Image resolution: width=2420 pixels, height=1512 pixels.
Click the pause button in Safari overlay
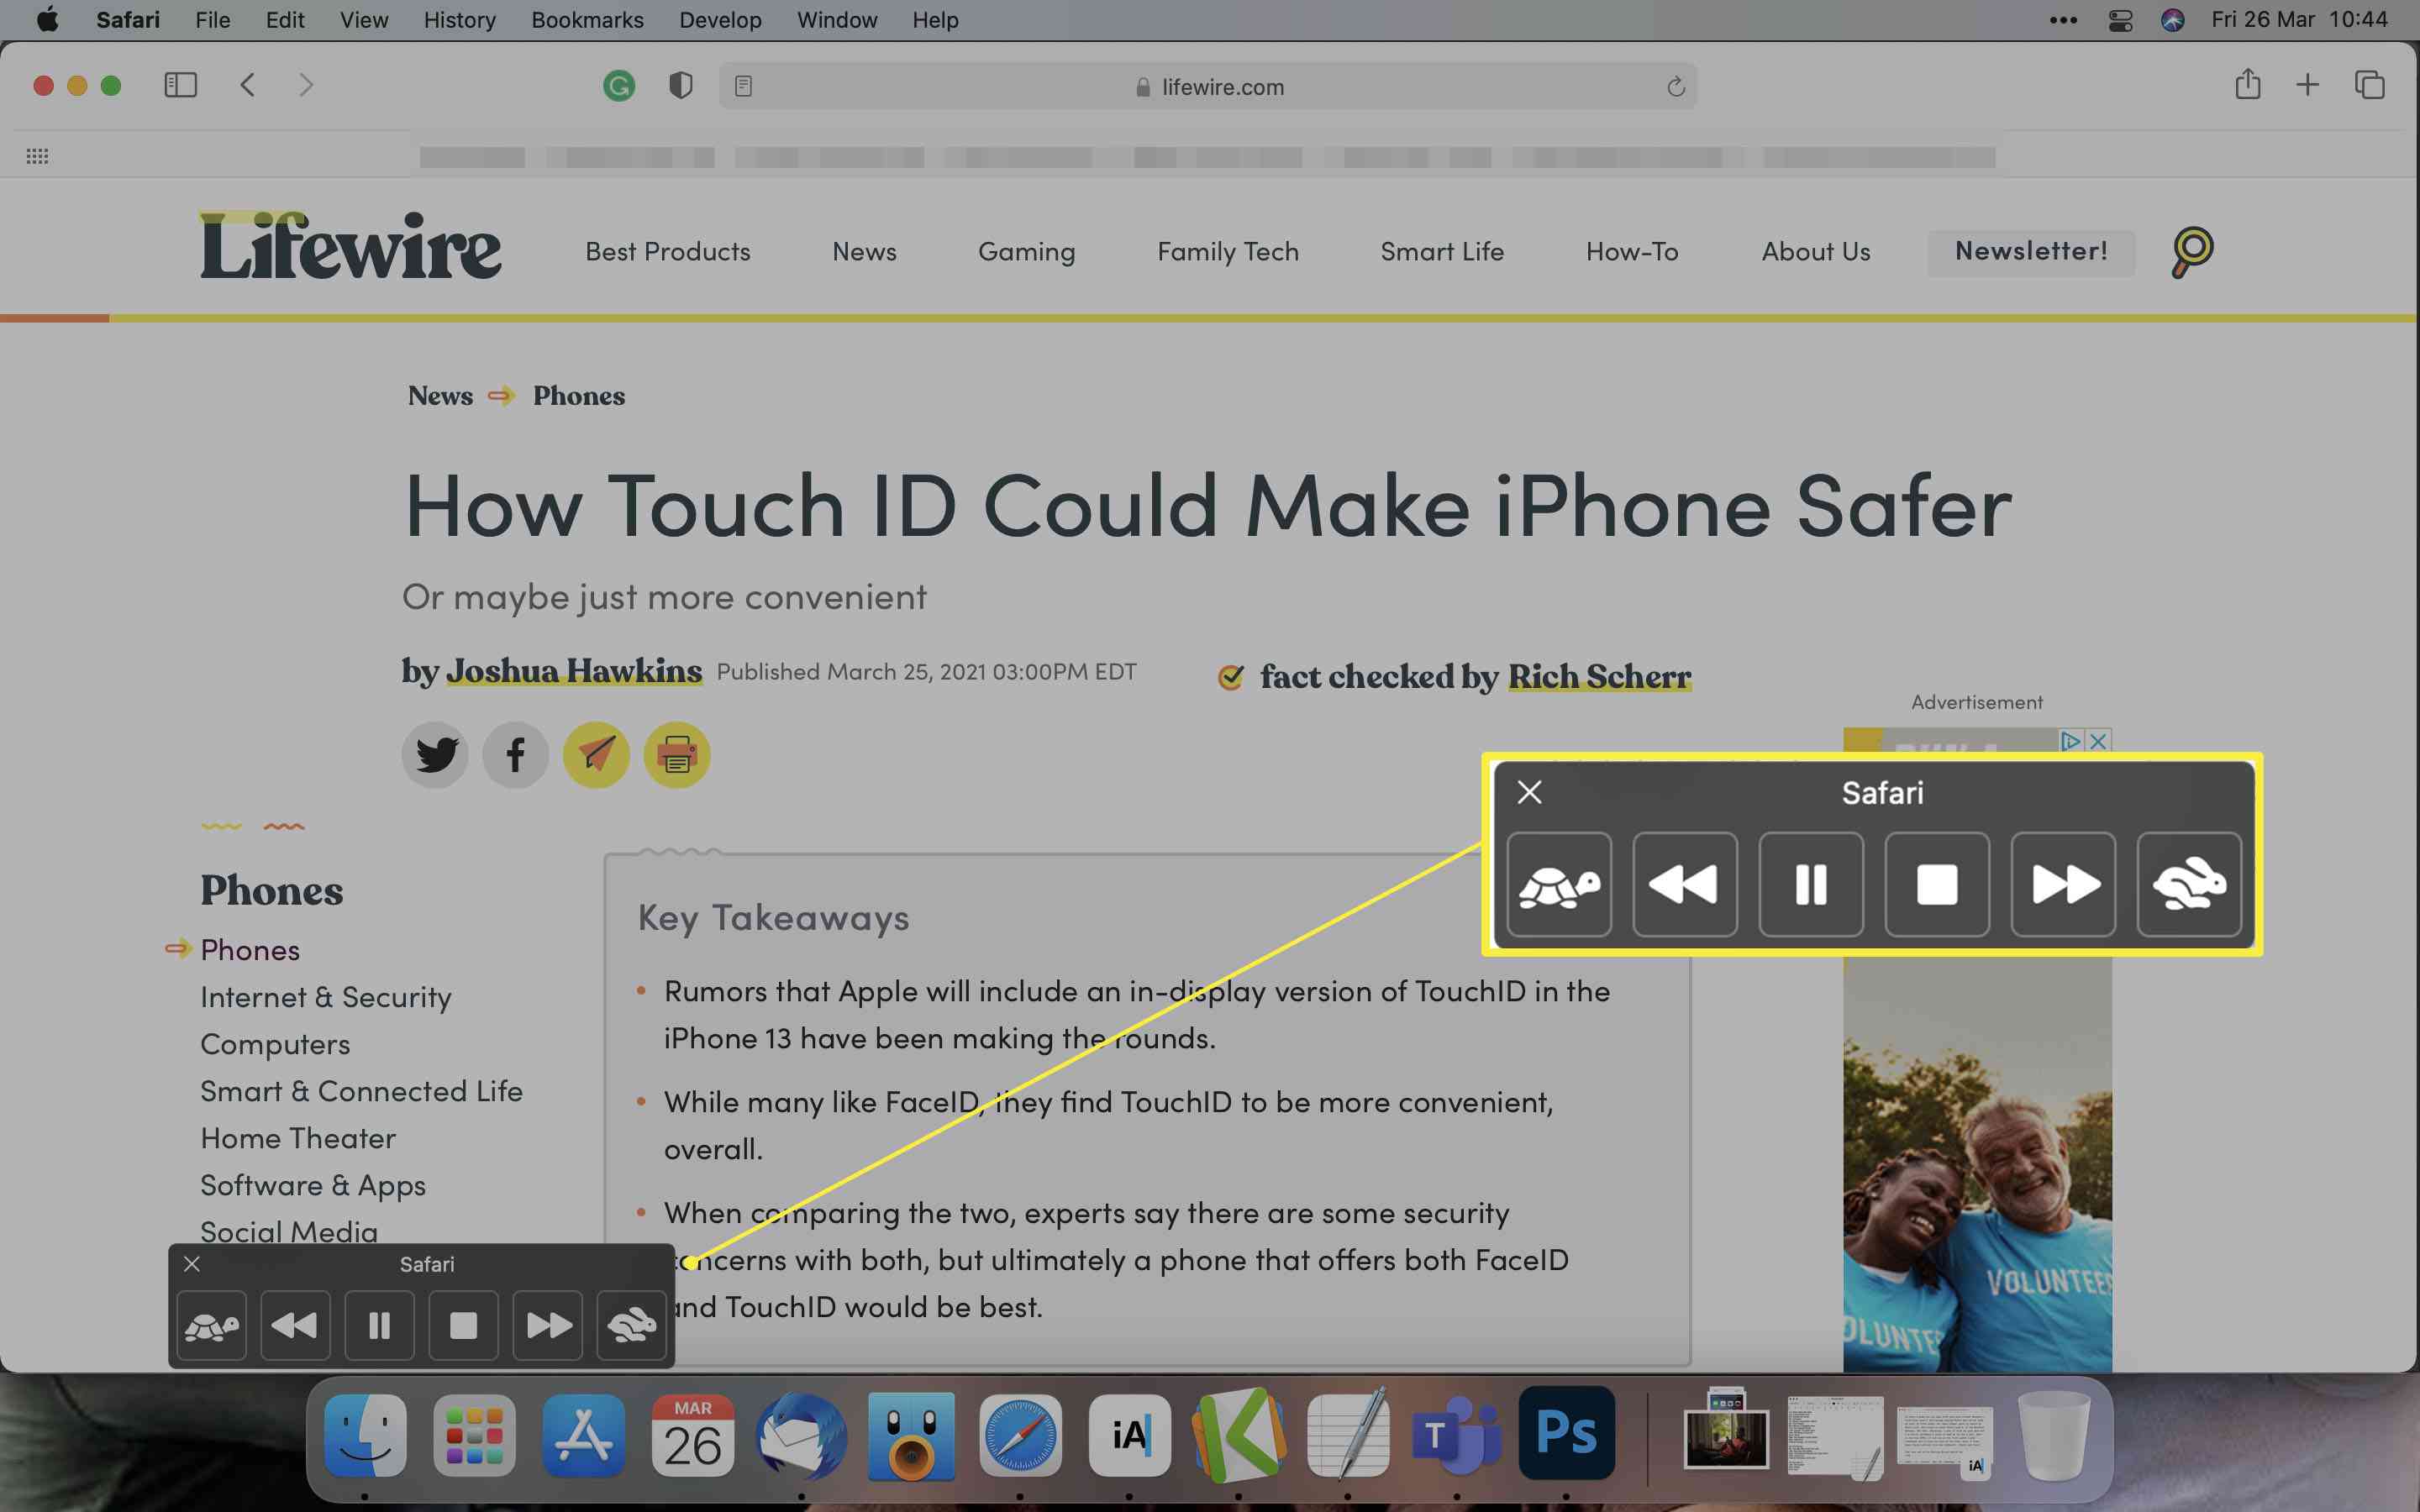pos(1812,885)
